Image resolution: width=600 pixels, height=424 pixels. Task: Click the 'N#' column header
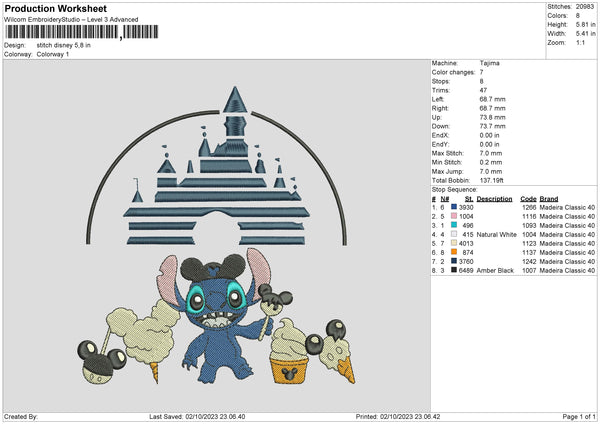pos(445,199)
